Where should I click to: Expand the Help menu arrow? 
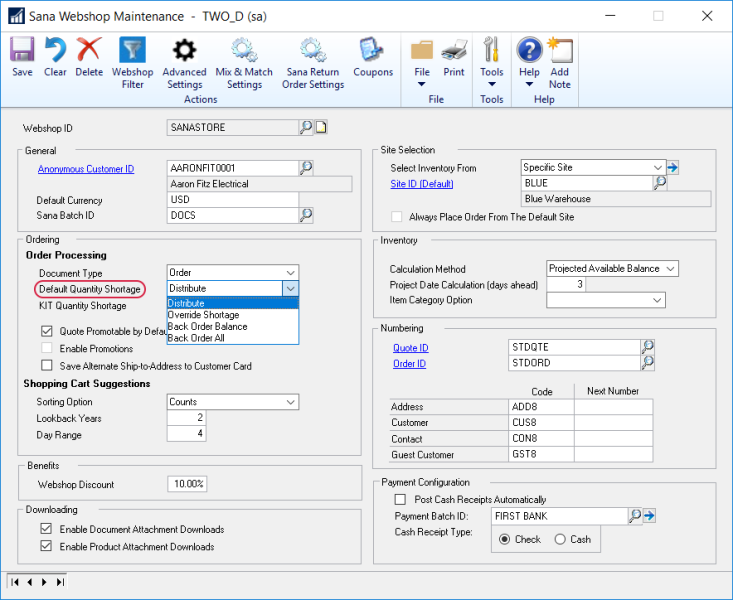pyautogui.click(x=529, y=84)
